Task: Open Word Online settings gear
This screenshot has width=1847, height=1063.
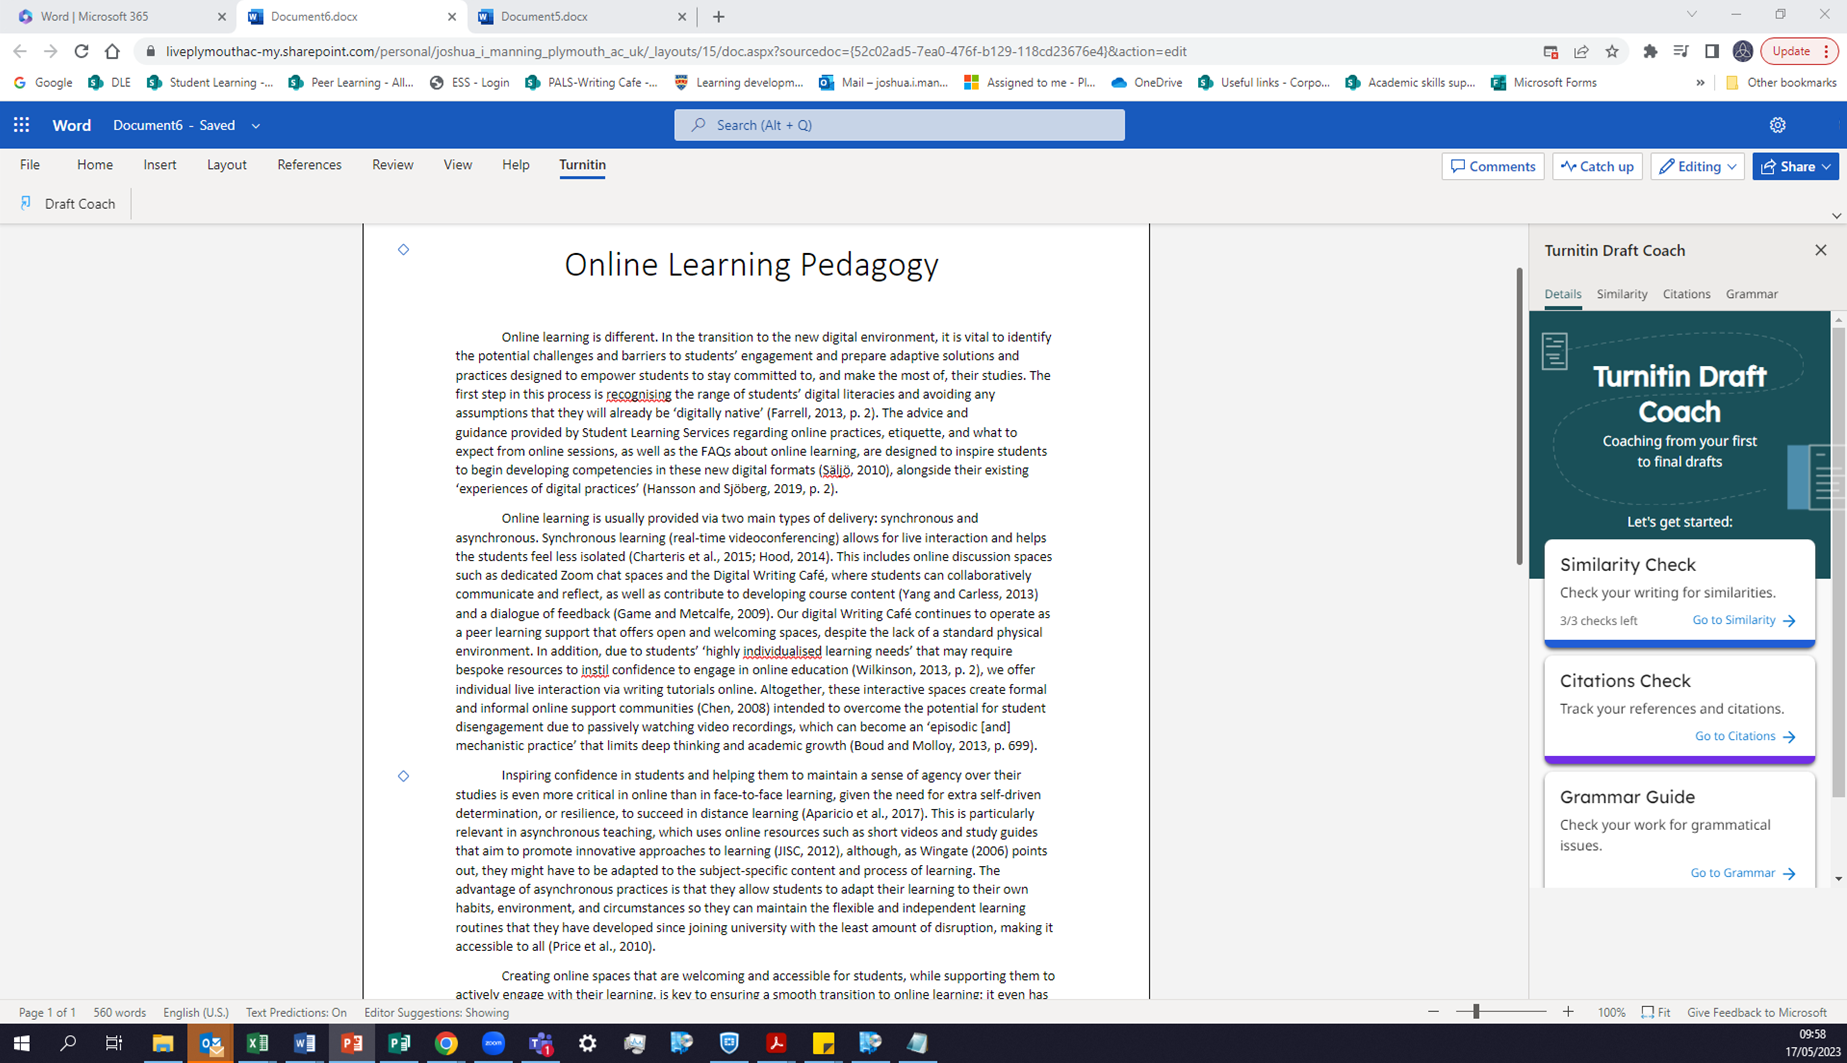Action: coord(1778,124)
